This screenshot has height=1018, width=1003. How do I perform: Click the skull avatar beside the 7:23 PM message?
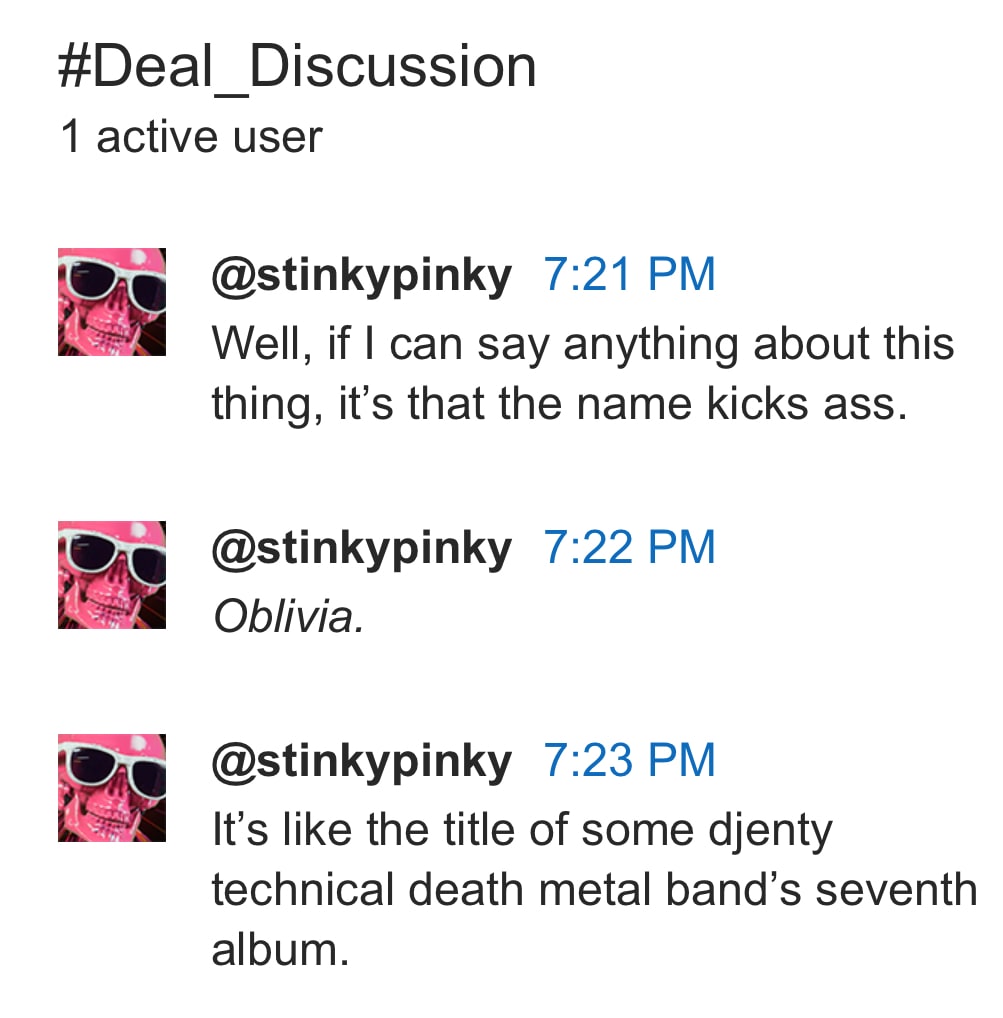coord(111,787)
